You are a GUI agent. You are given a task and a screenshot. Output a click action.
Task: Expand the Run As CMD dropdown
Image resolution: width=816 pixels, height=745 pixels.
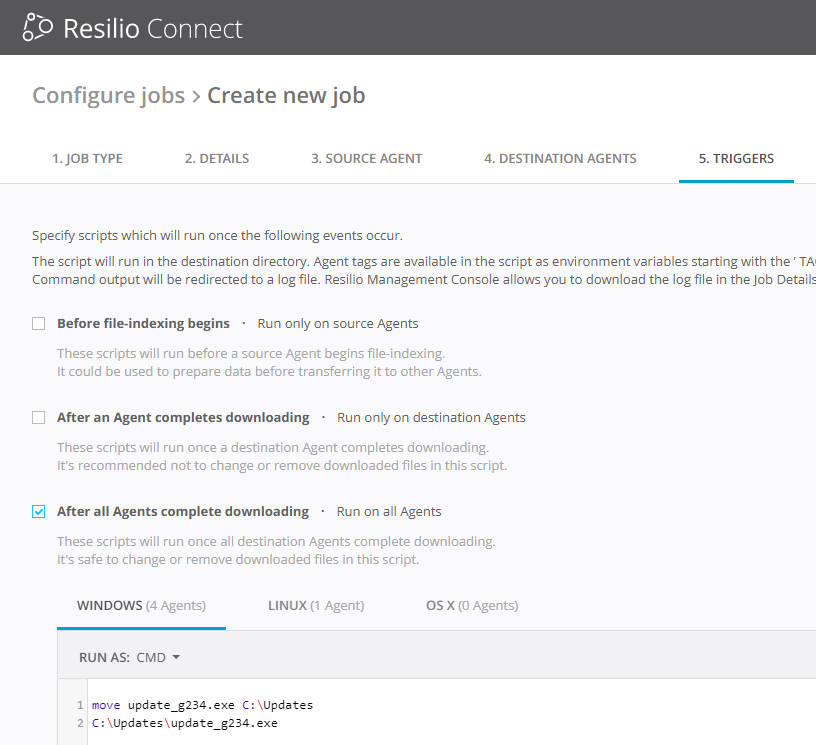pyautogui.click(x=158, y=658)
